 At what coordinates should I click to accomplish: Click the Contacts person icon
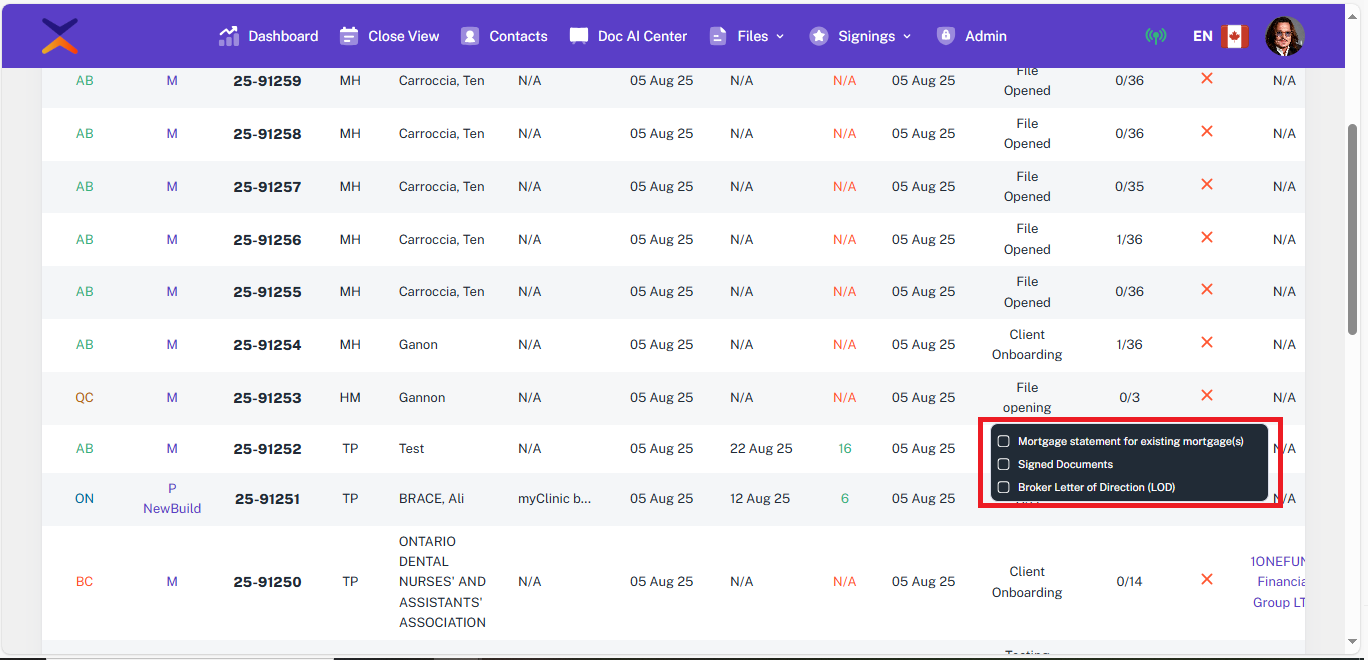coord(470,36)
